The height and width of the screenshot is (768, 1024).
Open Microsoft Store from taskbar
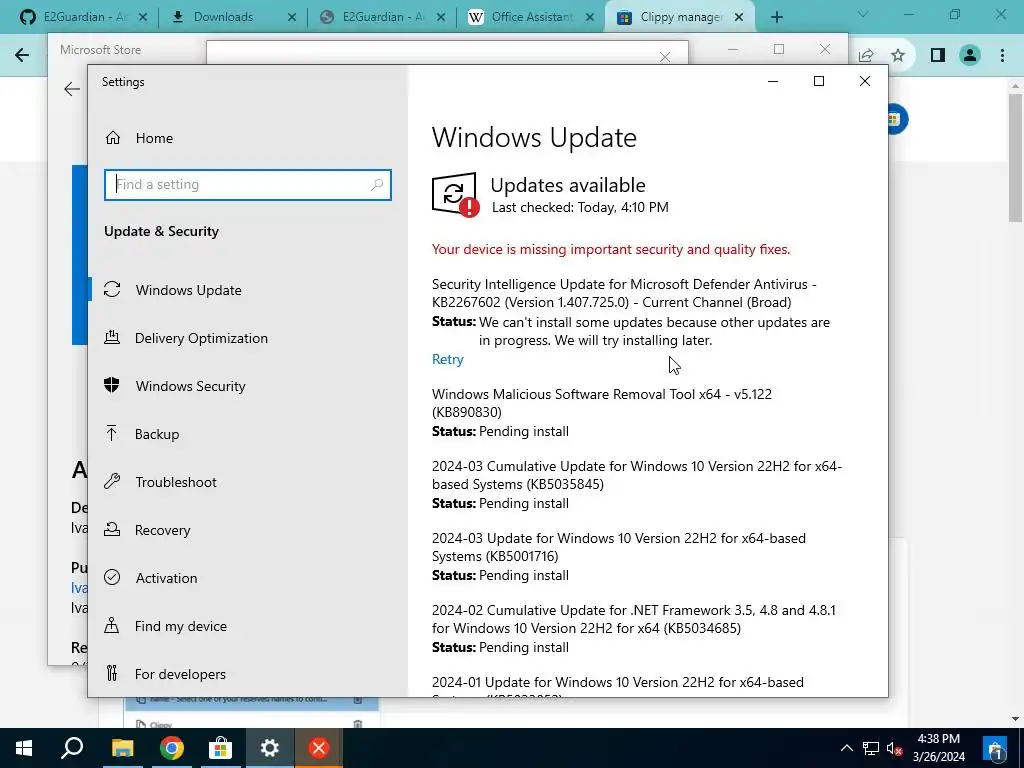(221, 748)
